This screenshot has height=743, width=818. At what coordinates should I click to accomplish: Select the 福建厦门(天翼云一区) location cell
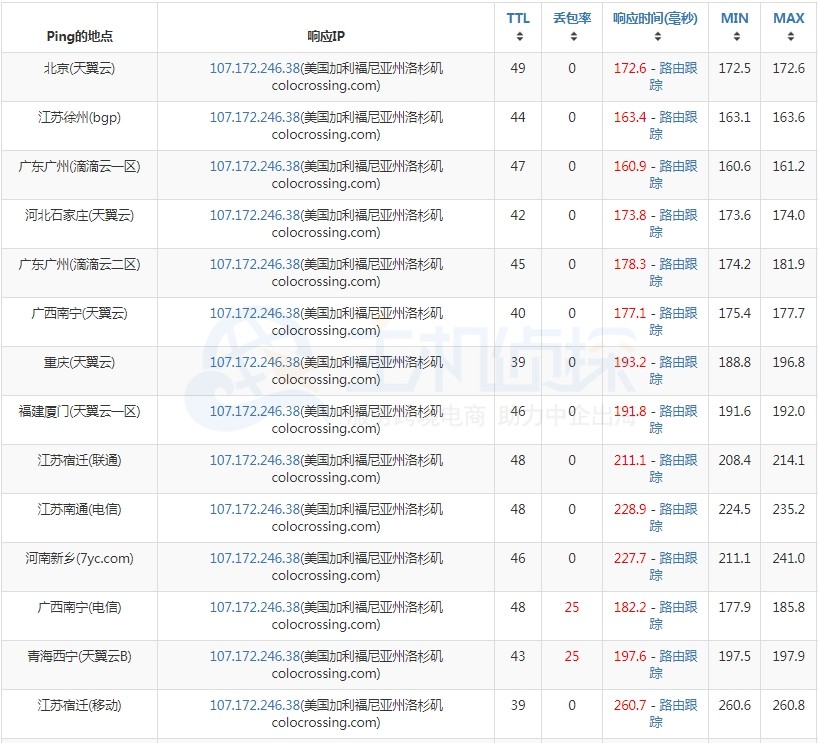pos(80,411)
